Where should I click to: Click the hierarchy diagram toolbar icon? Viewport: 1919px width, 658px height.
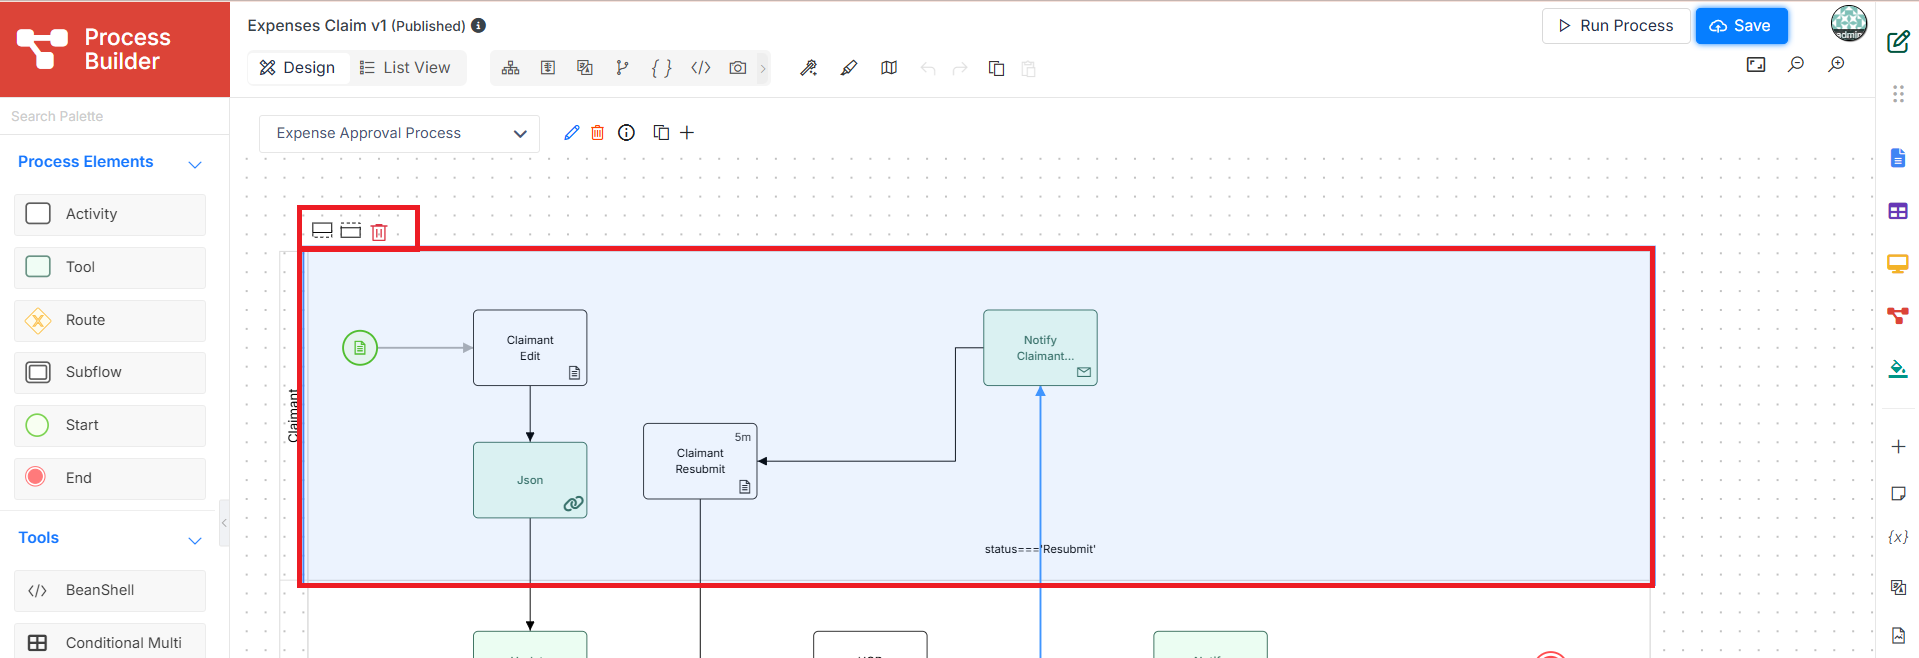(511, 68)
